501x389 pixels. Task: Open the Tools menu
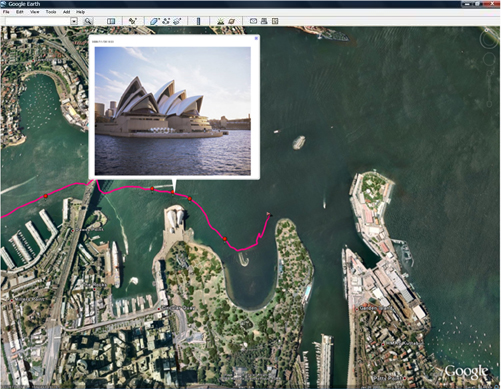tap(51, 12)
